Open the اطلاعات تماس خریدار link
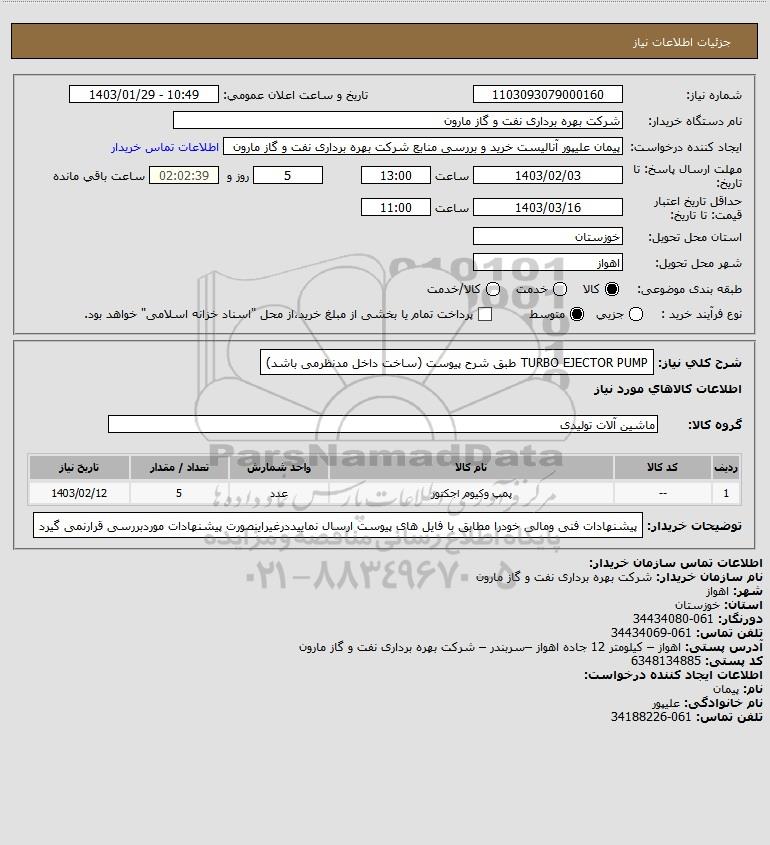 165,147
